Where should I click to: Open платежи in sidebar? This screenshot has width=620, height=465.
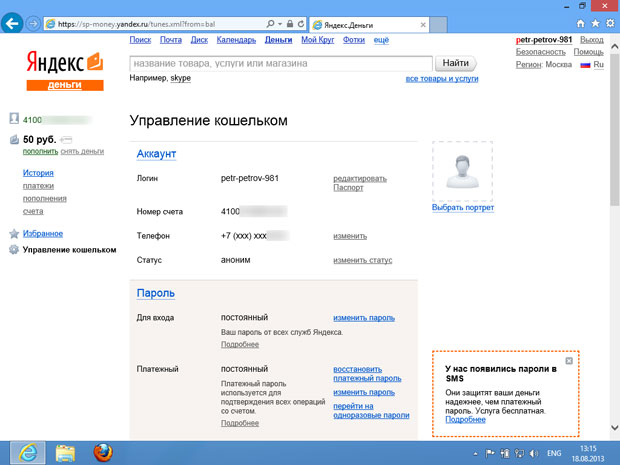(38, 186)
